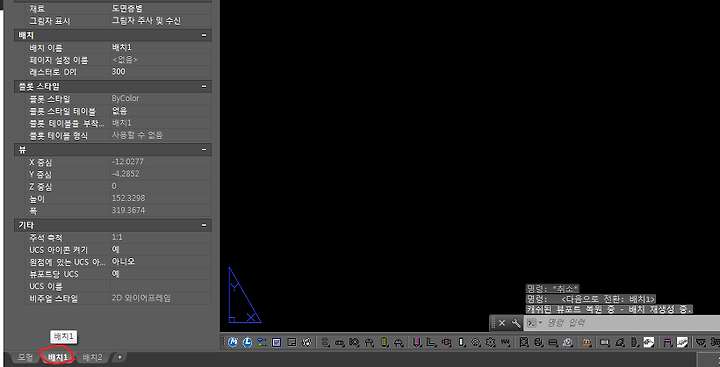The width and height of the screenshot is (720, 367).
Task: Open 원점에 있는 UCS value 아니오
Action: tap(160, 262)
